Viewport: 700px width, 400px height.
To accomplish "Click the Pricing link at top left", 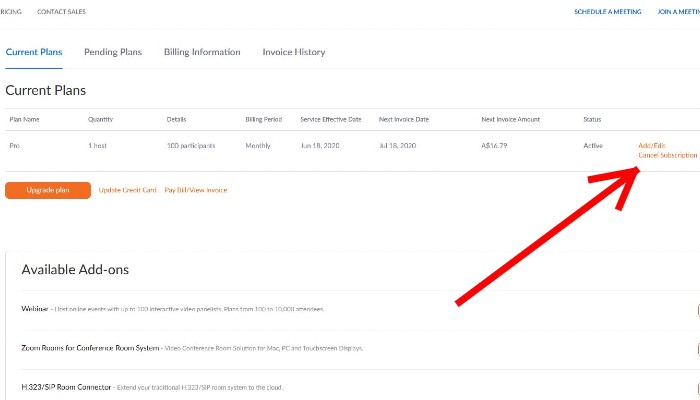I will pos(11,12).
